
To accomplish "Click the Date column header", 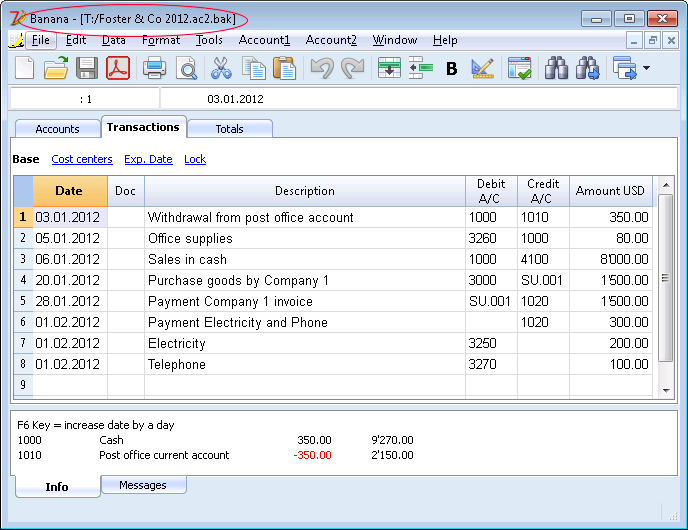I will point(70,191).
